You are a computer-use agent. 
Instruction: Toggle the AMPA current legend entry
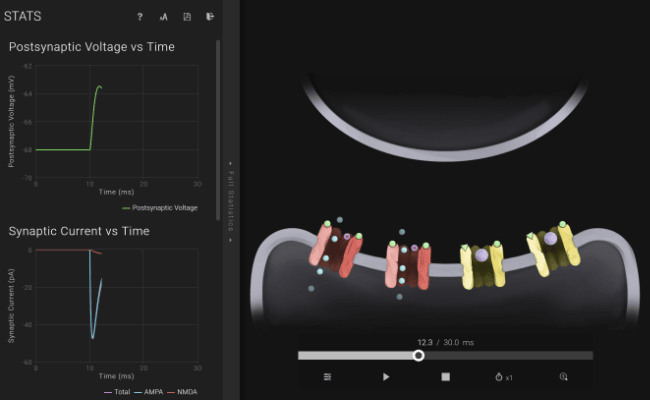coord(150,392)
